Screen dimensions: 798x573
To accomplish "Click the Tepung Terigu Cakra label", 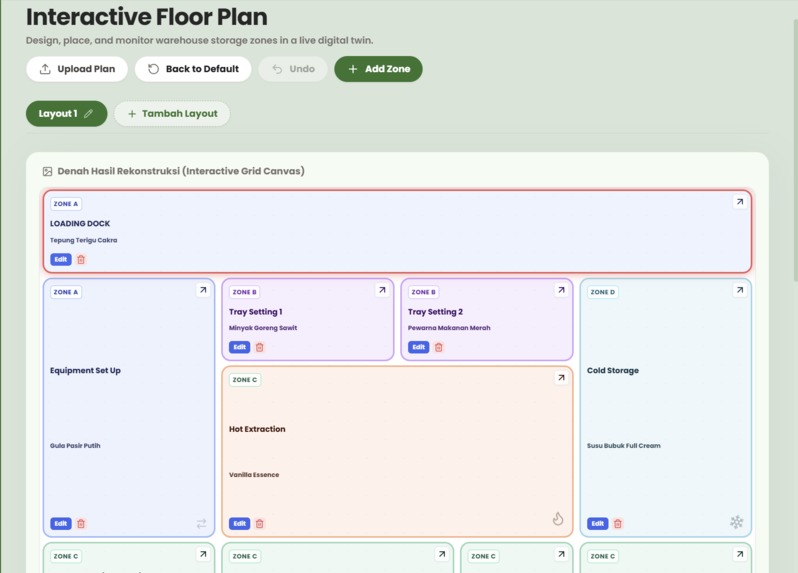I will pos(83,240).
